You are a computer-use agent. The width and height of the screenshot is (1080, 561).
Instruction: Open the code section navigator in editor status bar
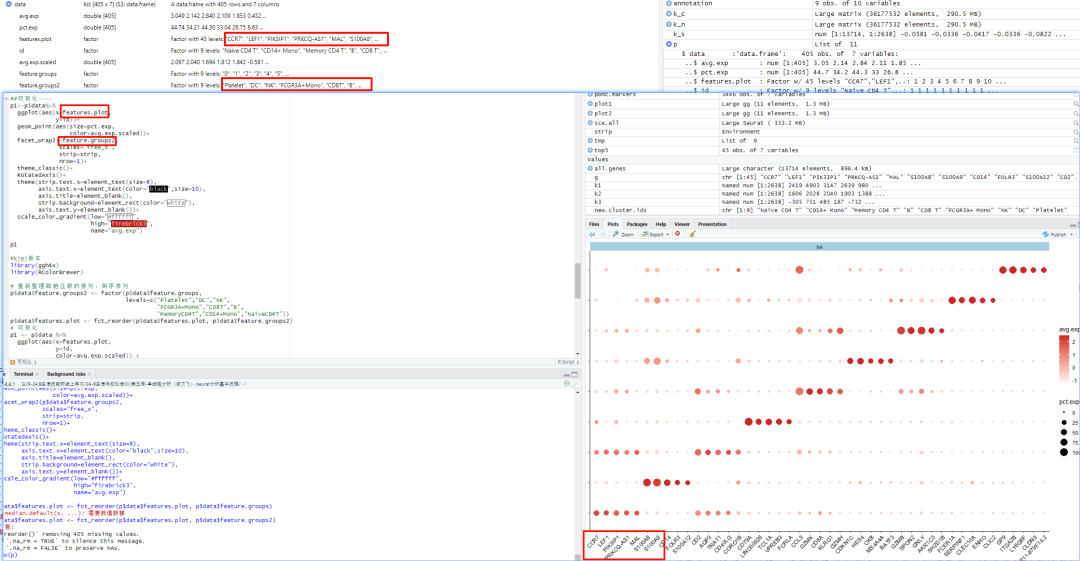tap(23, 362)
